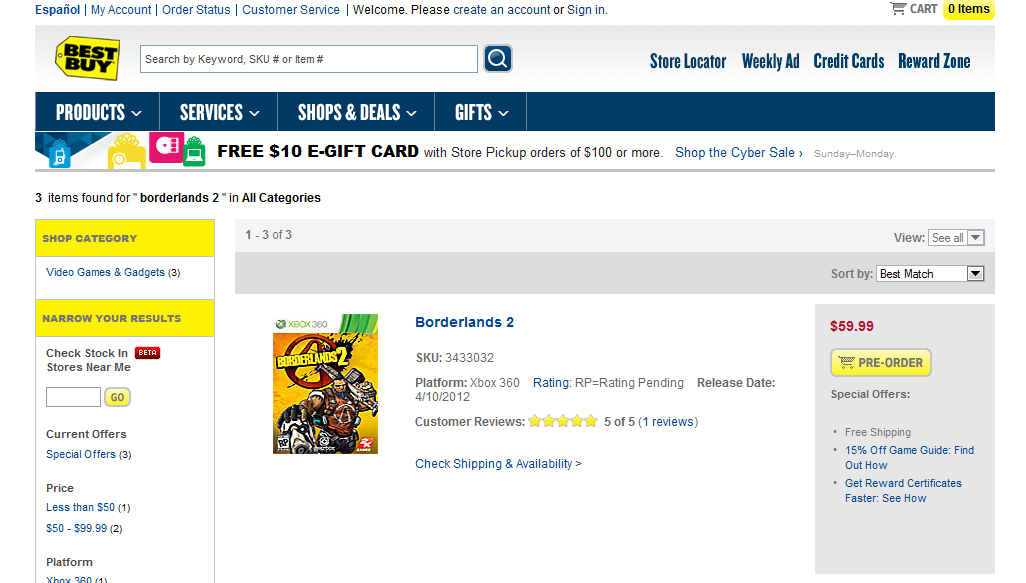Switch language to Español

58,10
